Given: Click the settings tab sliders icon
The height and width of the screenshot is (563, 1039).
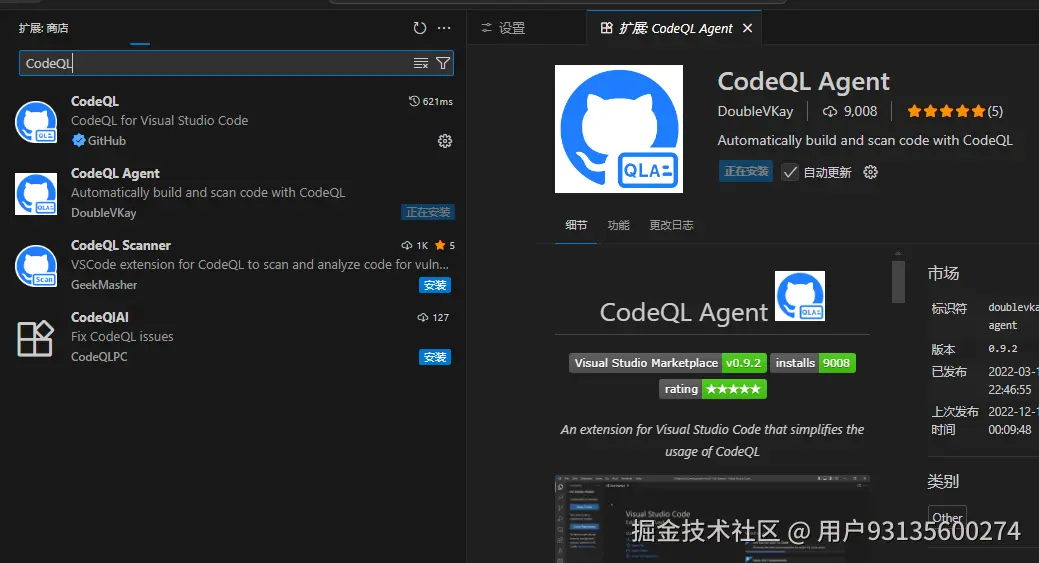Looking at the screenshot, I should tap(486, 28).
